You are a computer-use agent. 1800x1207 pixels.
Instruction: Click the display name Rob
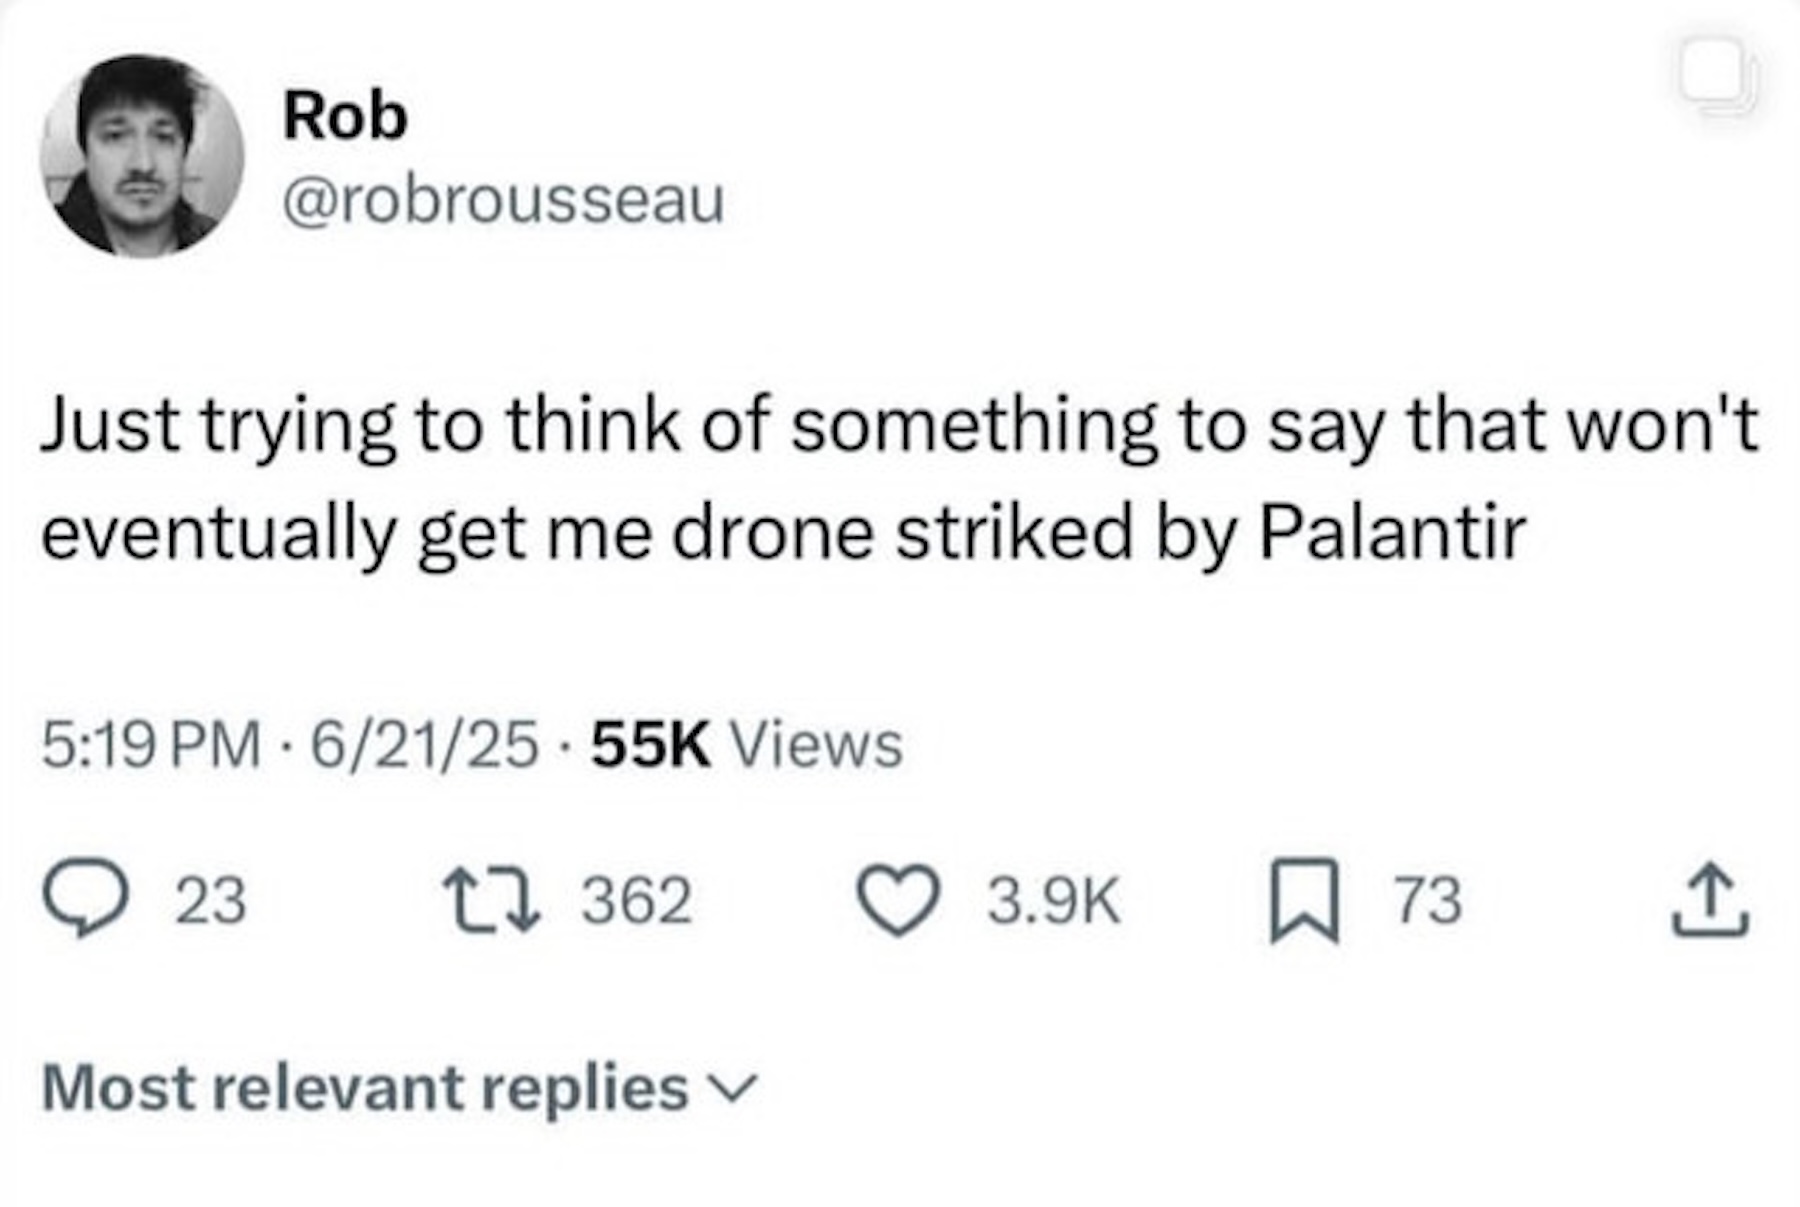point(345,115)
